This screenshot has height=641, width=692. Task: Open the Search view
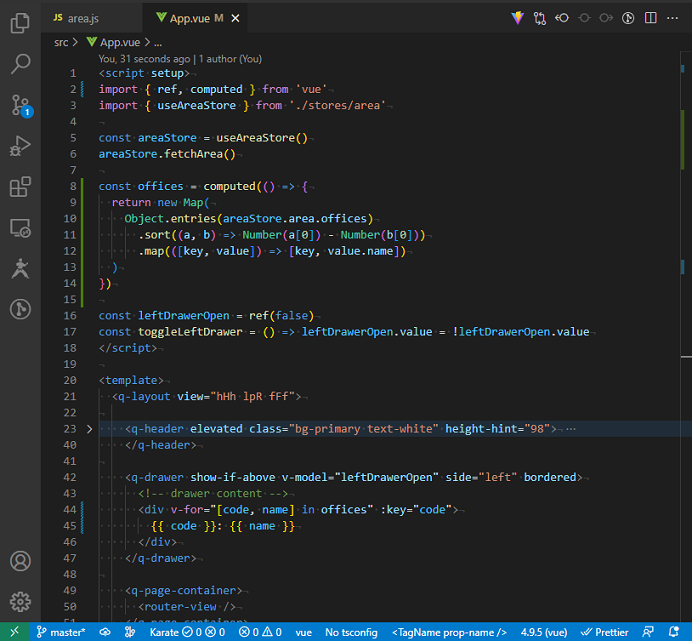pyautogui.click(x=20, y=64)
